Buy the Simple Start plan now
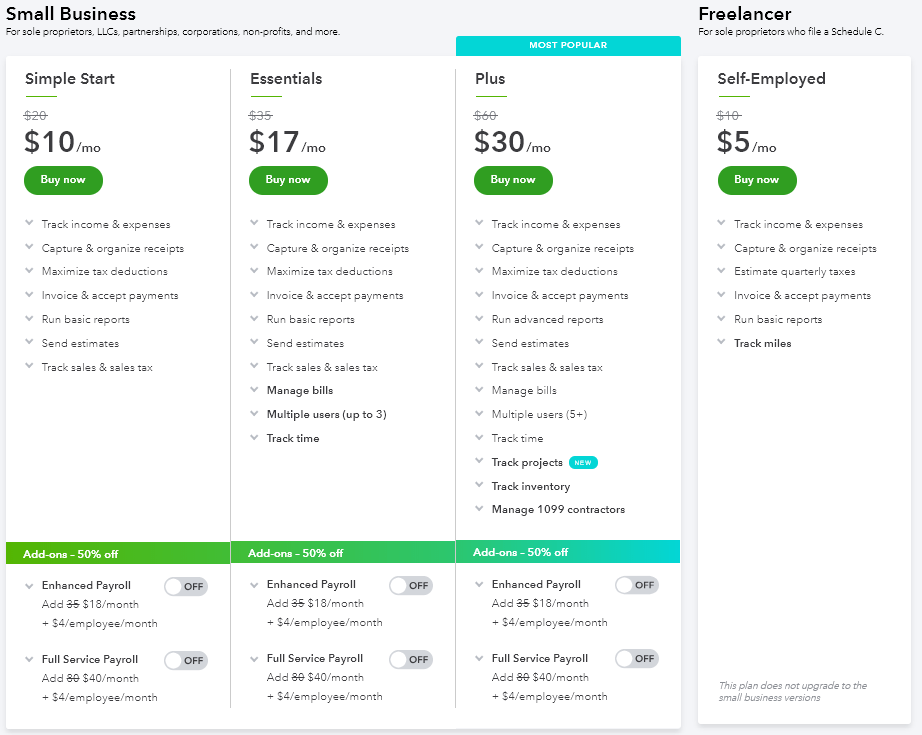The height and width of the screenshot is (735, 922). click(x=63, y=180)
